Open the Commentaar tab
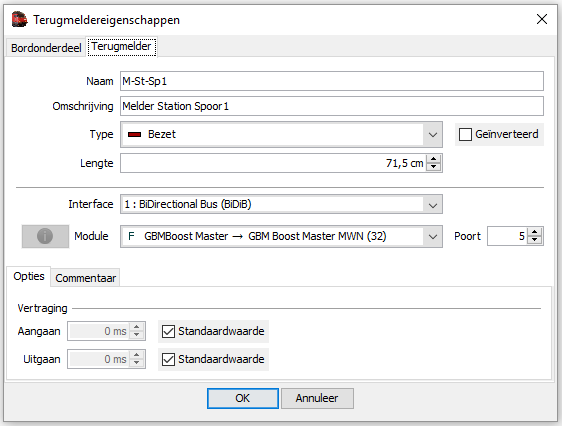This screenshot has height=426, width=562. click(x=85, y=278)
